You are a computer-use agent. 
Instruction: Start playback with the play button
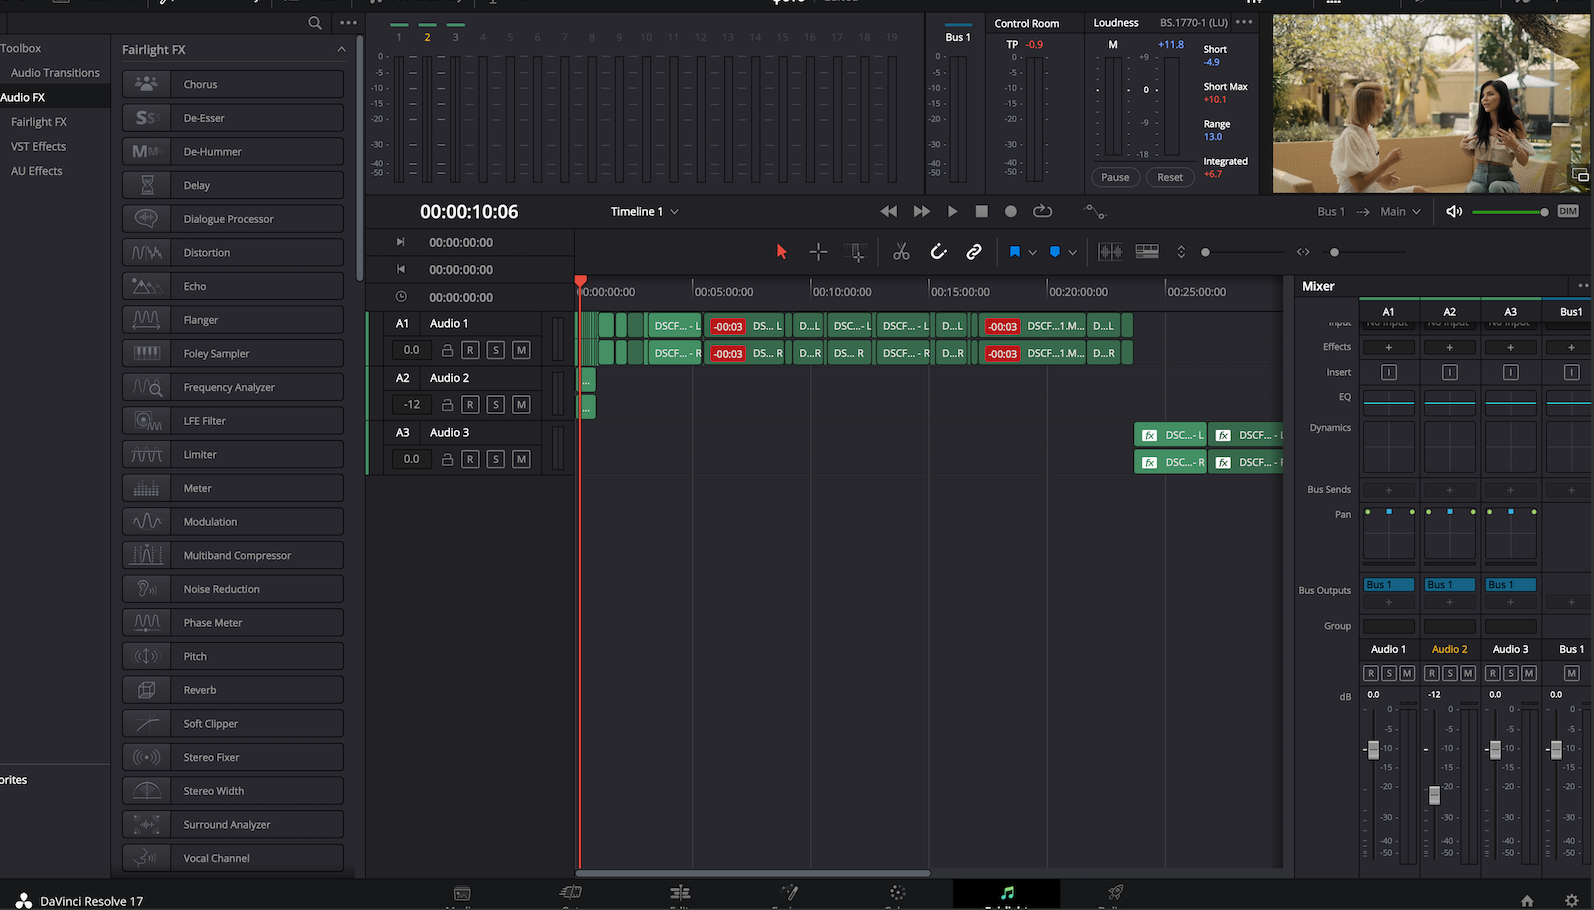[953, 211]
